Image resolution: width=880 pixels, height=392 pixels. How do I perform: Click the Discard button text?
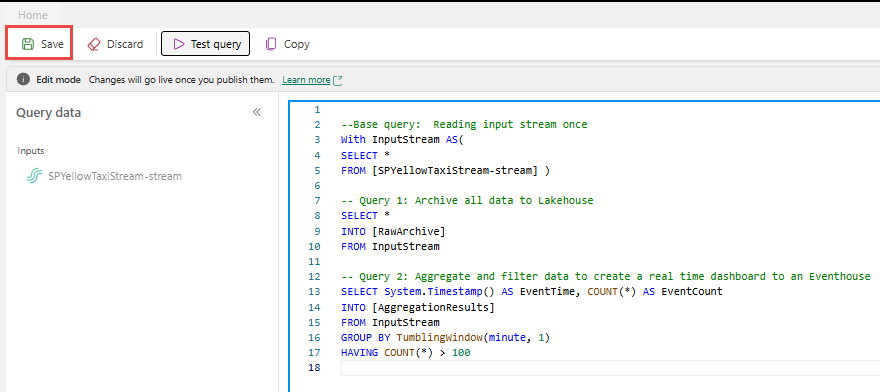pyautogui.click(x=125, y=44)
